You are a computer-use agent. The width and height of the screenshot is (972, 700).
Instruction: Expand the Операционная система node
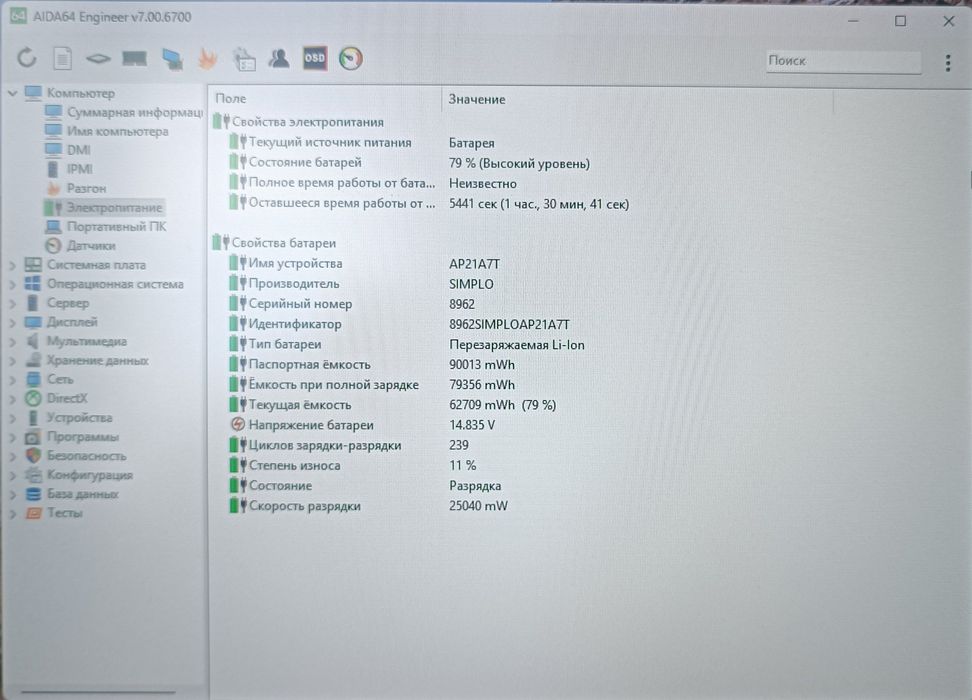pos(12,285)
